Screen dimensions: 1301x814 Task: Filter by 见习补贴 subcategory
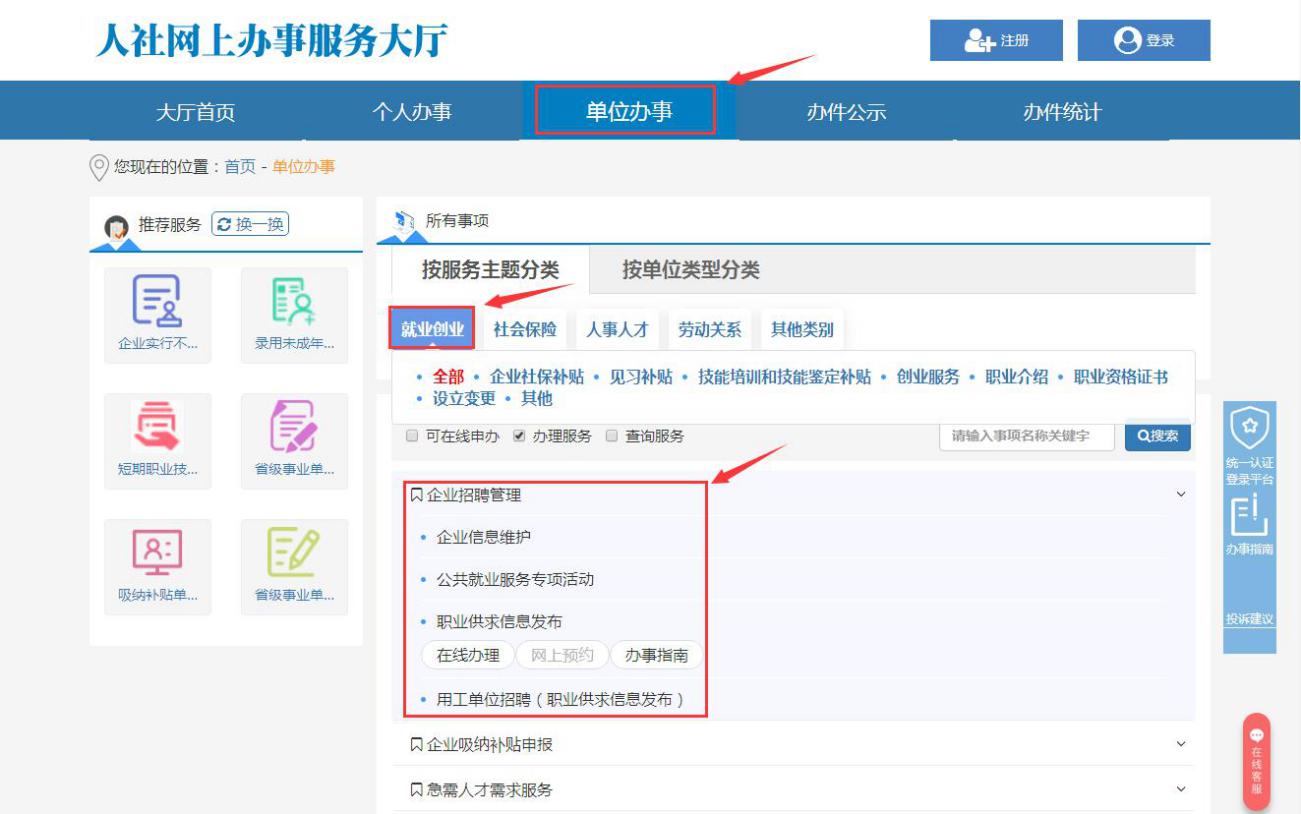pos(641,377)
